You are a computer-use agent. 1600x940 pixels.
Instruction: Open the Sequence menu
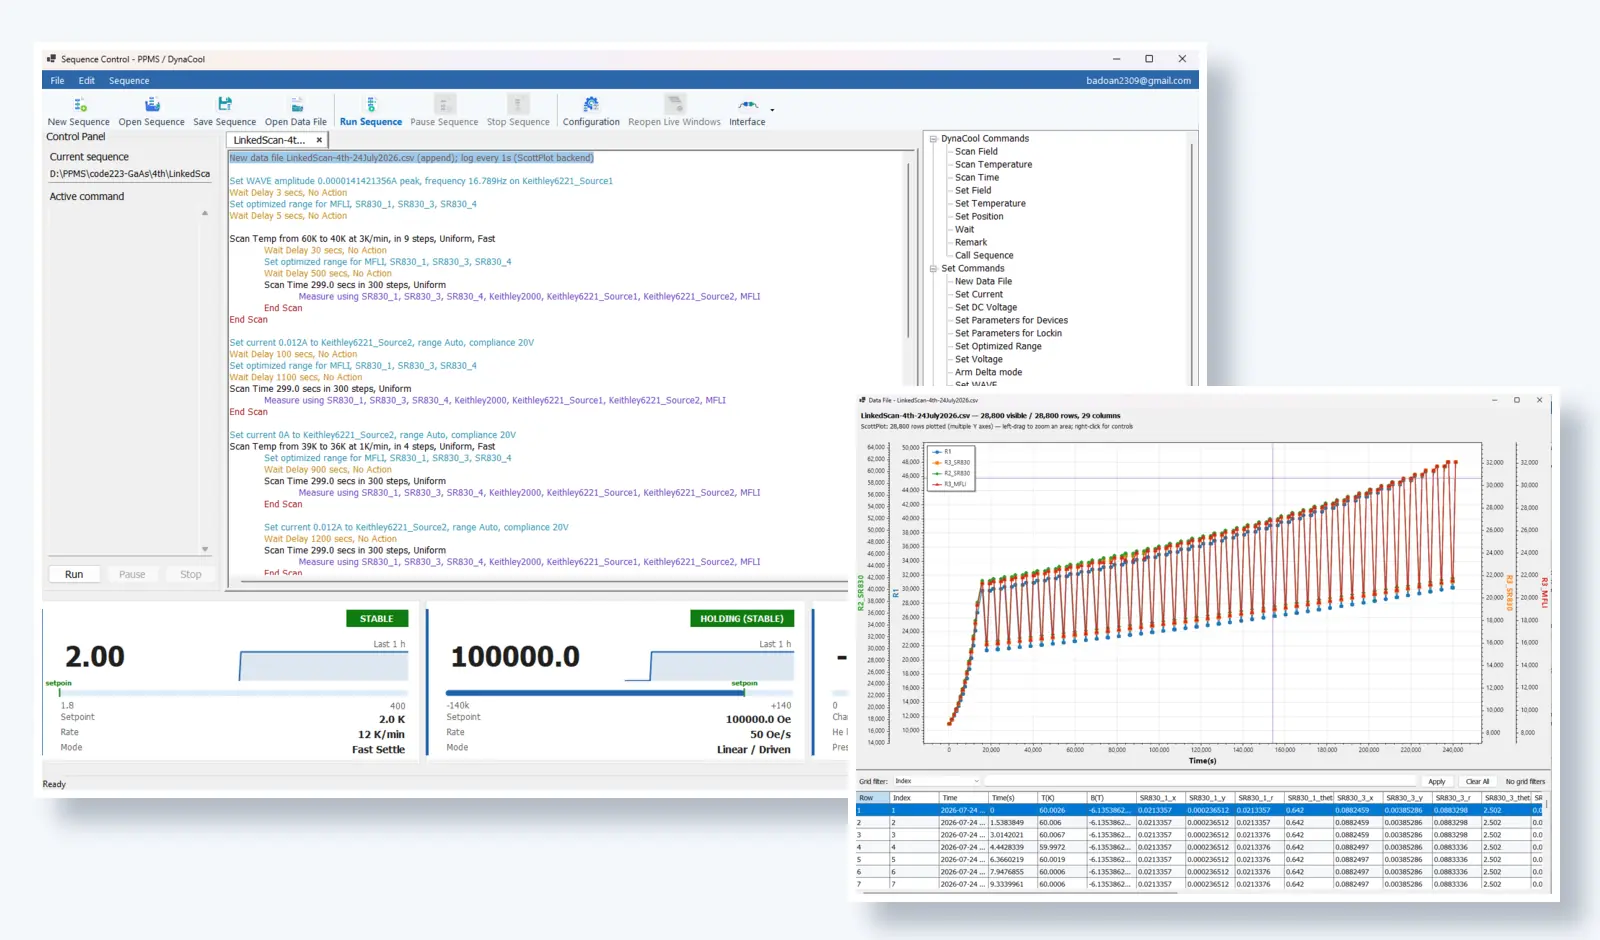point(129,81)
